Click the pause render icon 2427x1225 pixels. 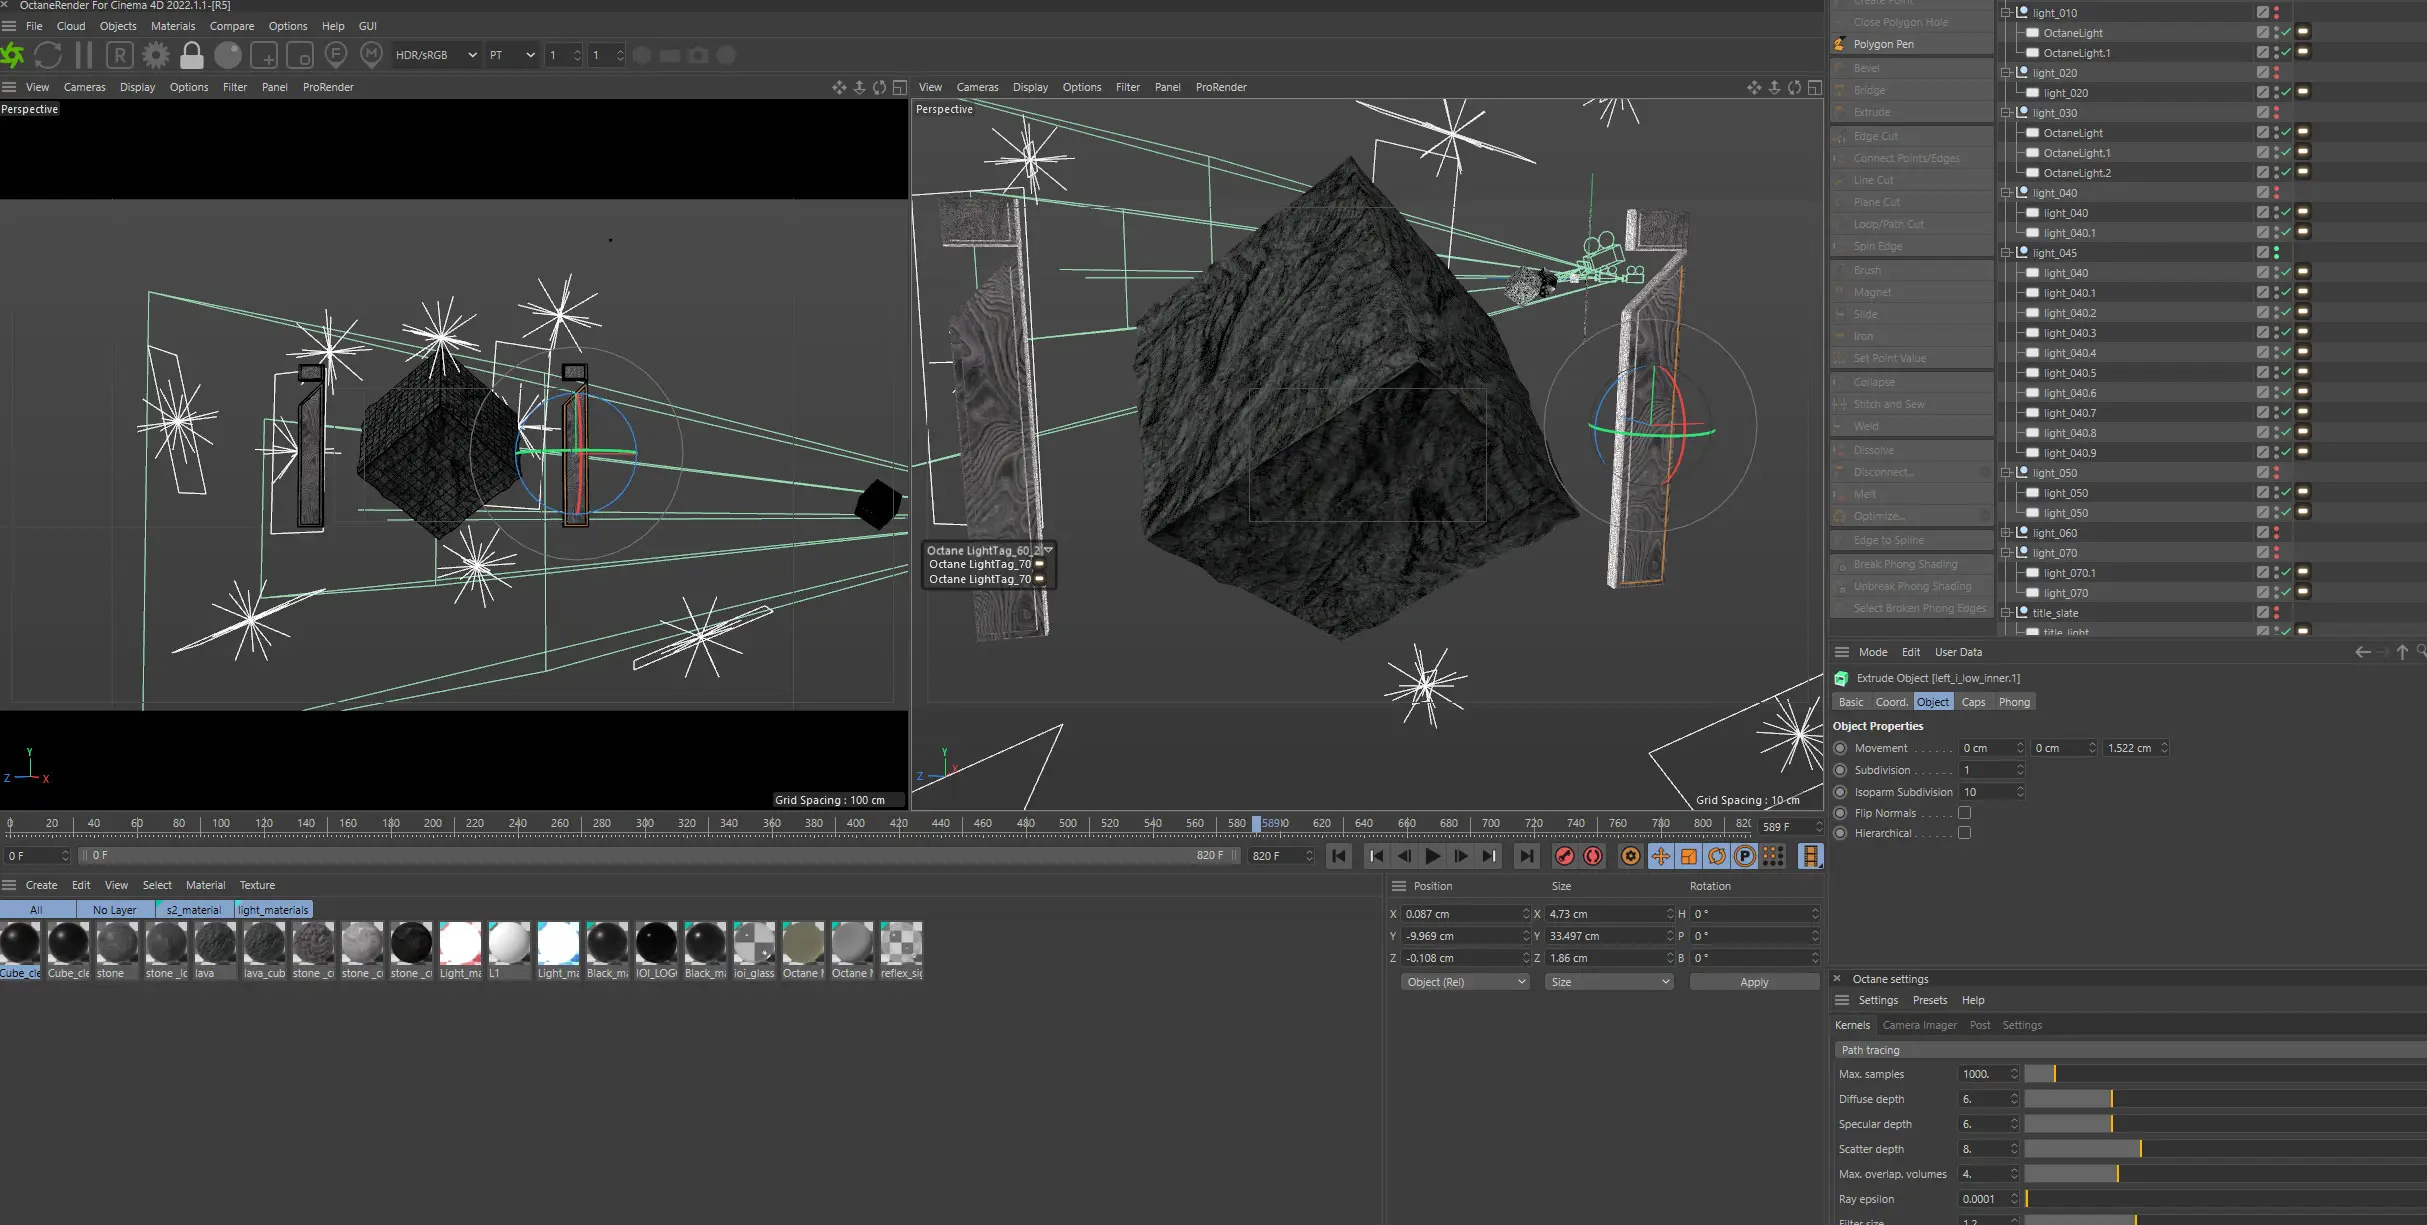84,55
